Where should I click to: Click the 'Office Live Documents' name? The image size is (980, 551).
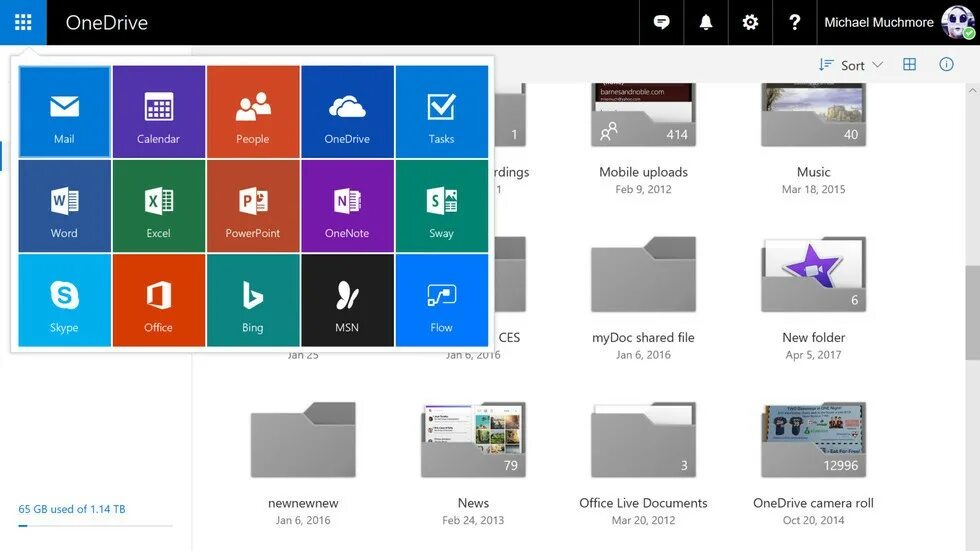tap(643, 503)
